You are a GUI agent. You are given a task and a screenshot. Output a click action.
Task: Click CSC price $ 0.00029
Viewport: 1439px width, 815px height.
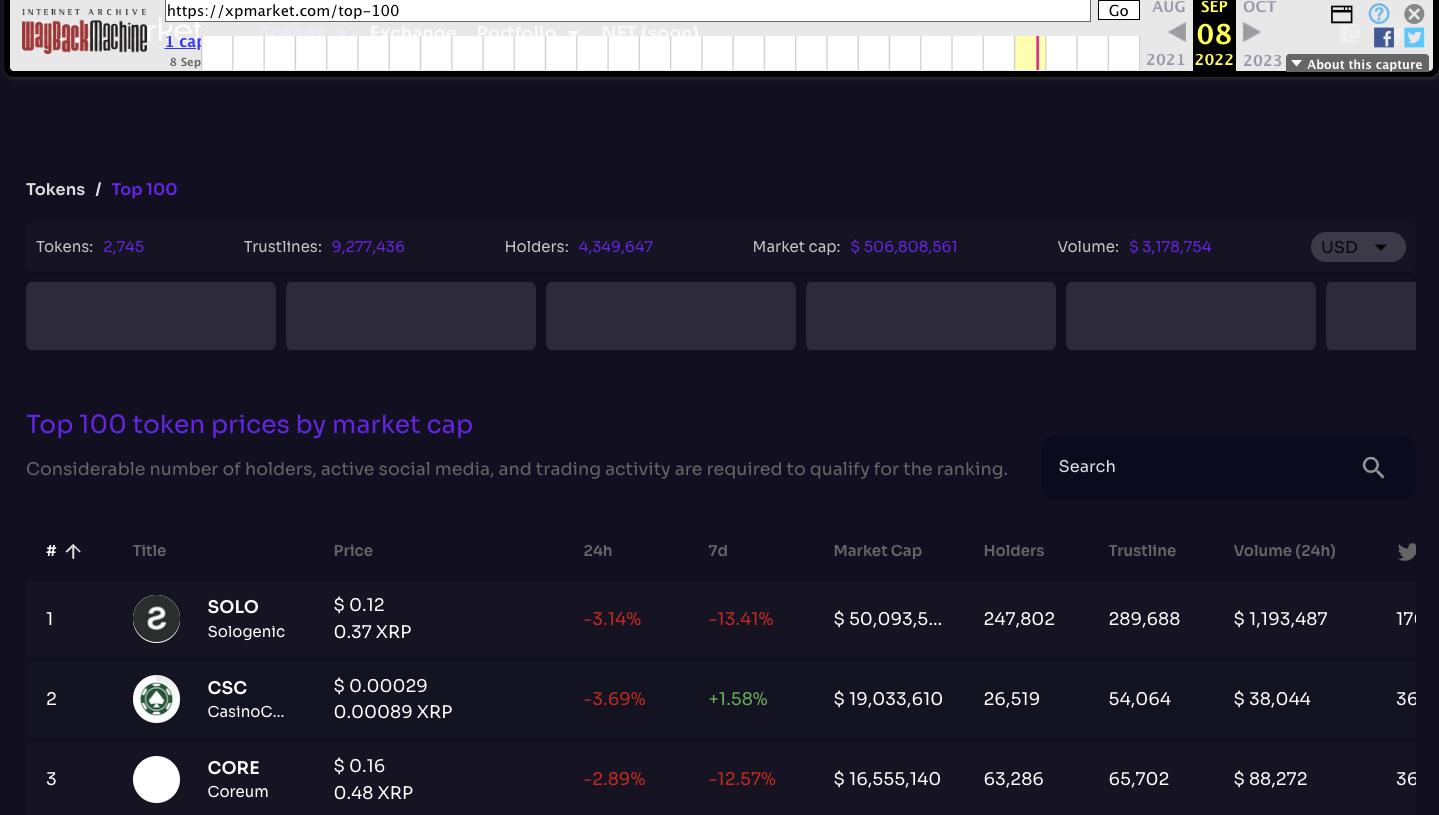point(381,686)
